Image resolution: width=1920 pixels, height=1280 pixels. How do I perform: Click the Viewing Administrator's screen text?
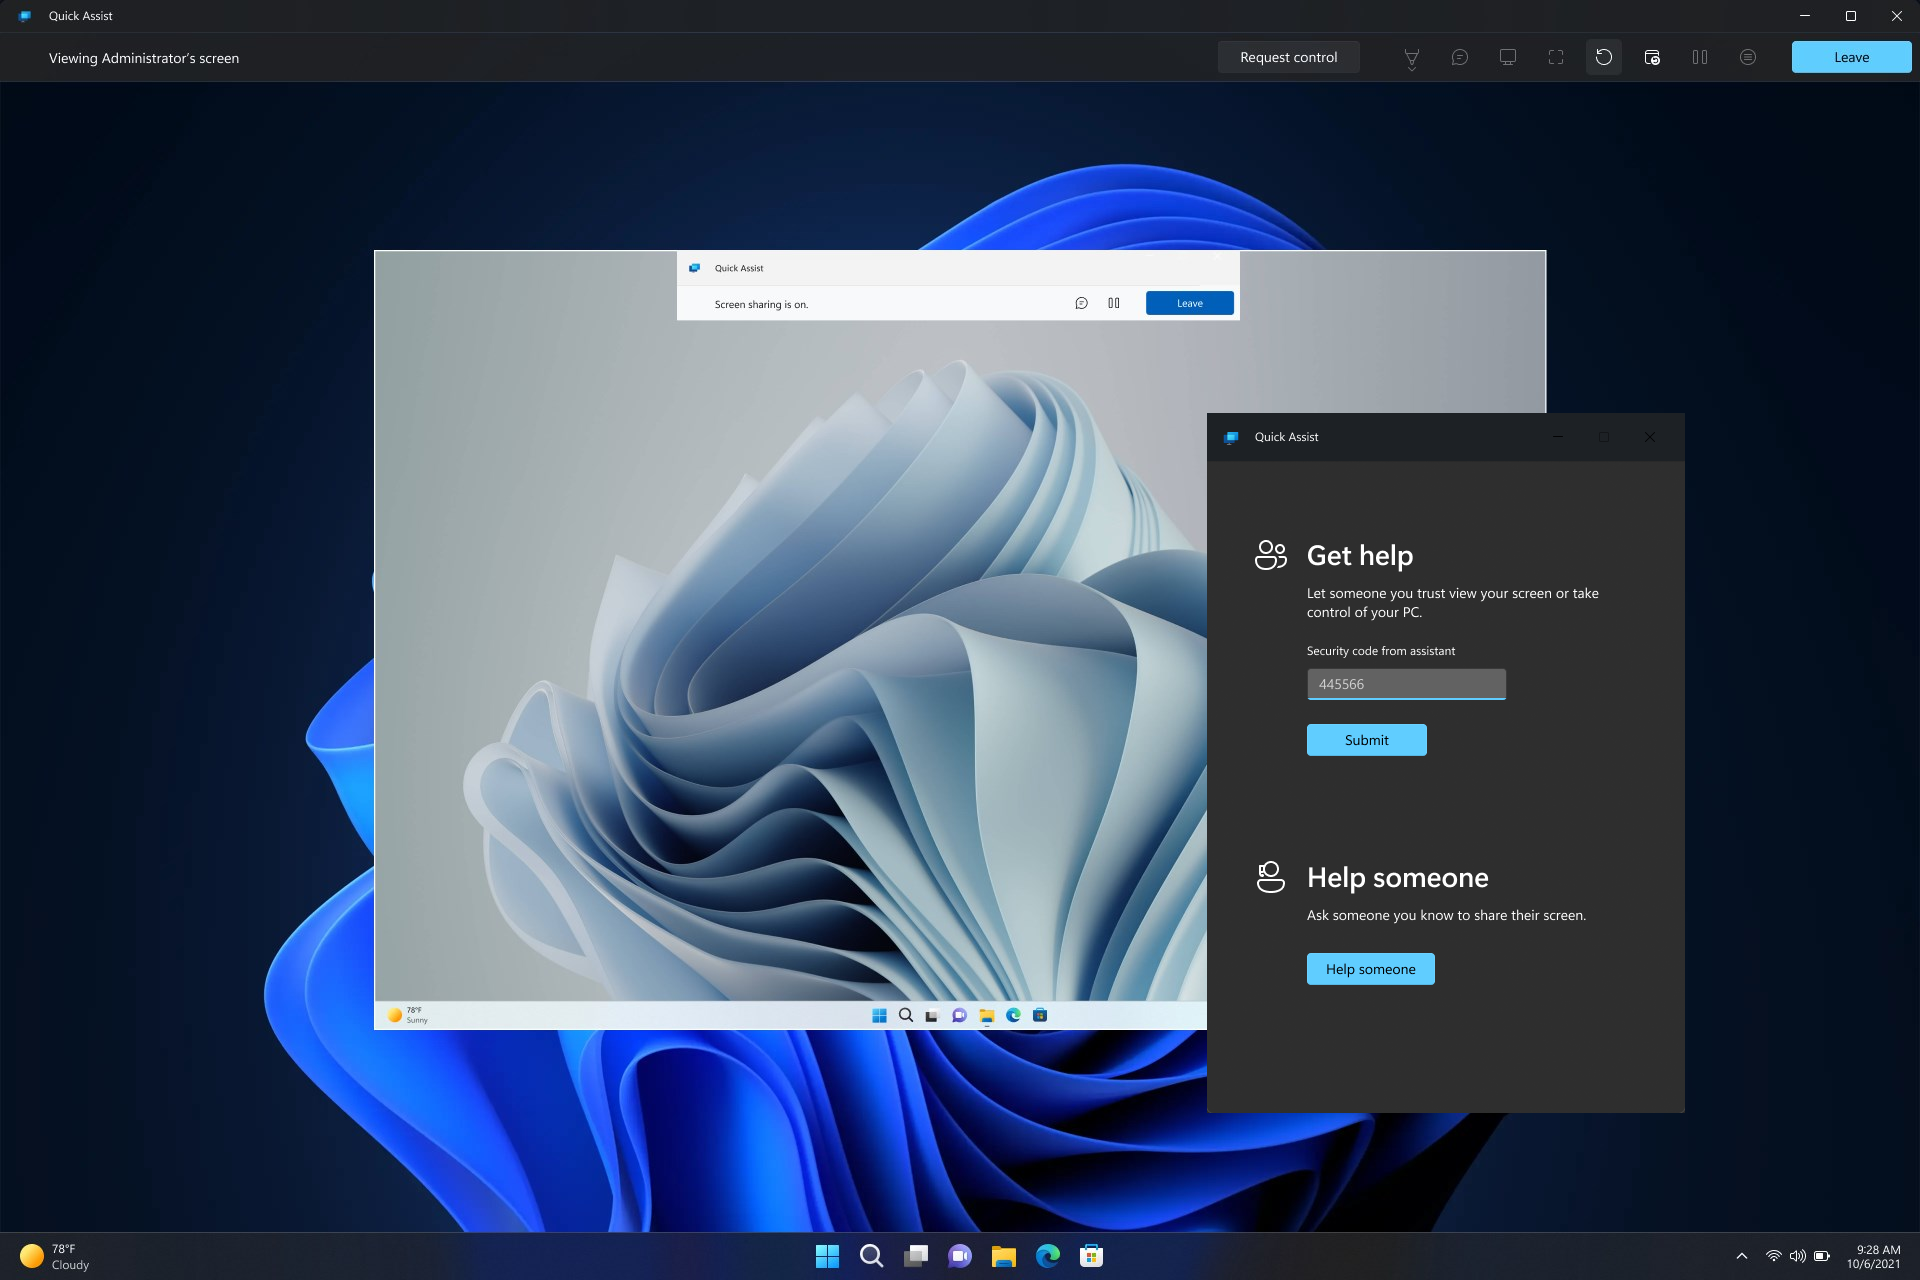tap(144, 58)
